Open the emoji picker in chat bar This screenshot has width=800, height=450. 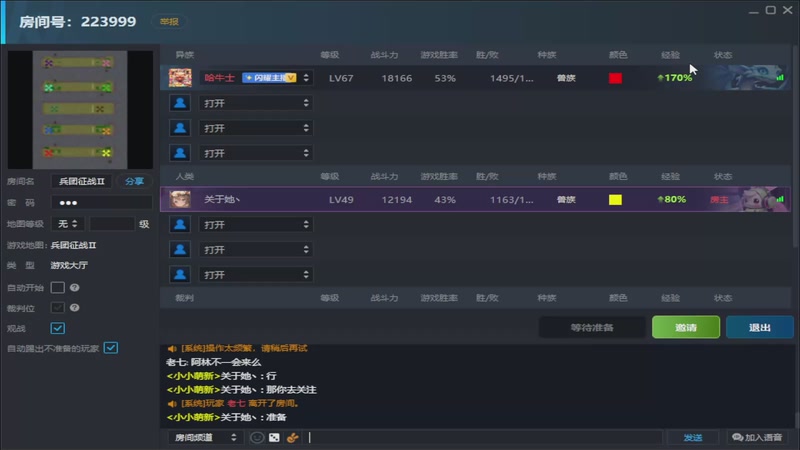[257, 437]
